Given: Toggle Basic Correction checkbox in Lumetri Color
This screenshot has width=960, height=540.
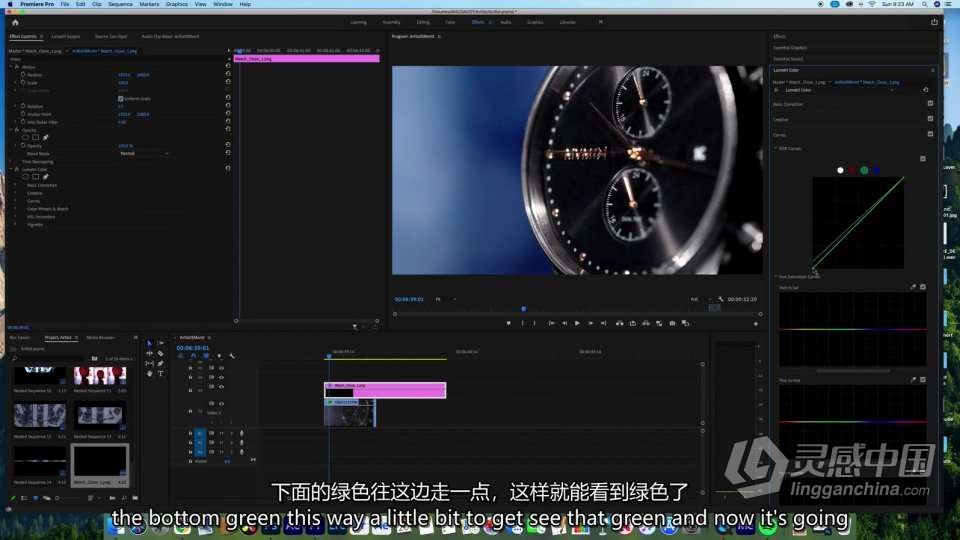Looking at the screenshot, I should [930, 103].
